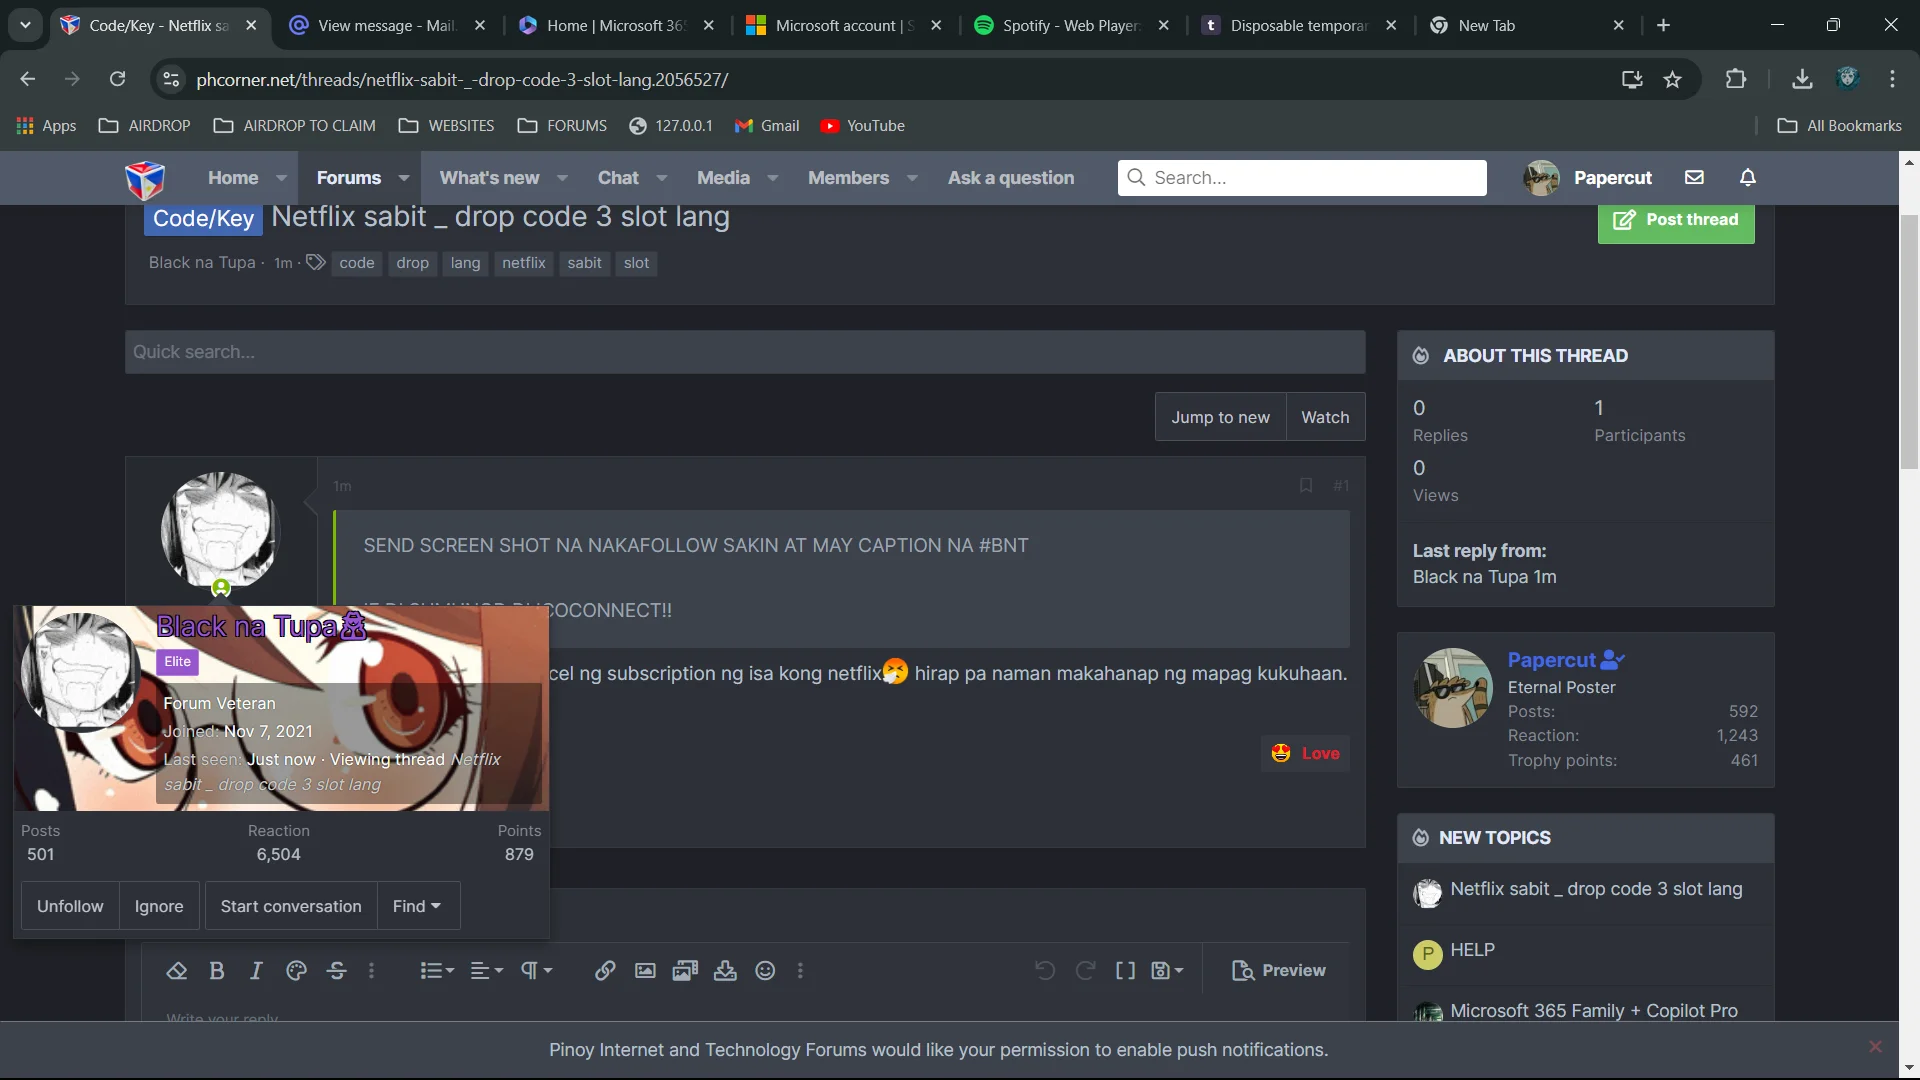Expand the Media submenu arrow
This screenshot has height=1080, width=1920.
(x=773, y=178)
